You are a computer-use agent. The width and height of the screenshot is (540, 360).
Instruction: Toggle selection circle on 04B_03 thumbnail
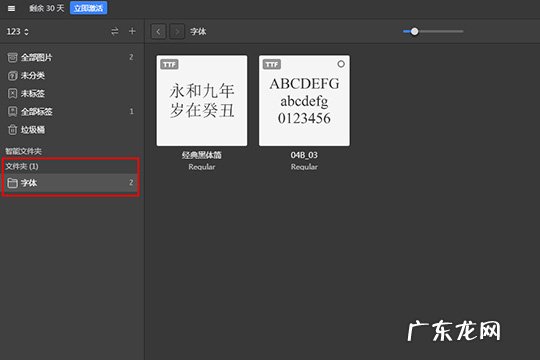[341, 64]
